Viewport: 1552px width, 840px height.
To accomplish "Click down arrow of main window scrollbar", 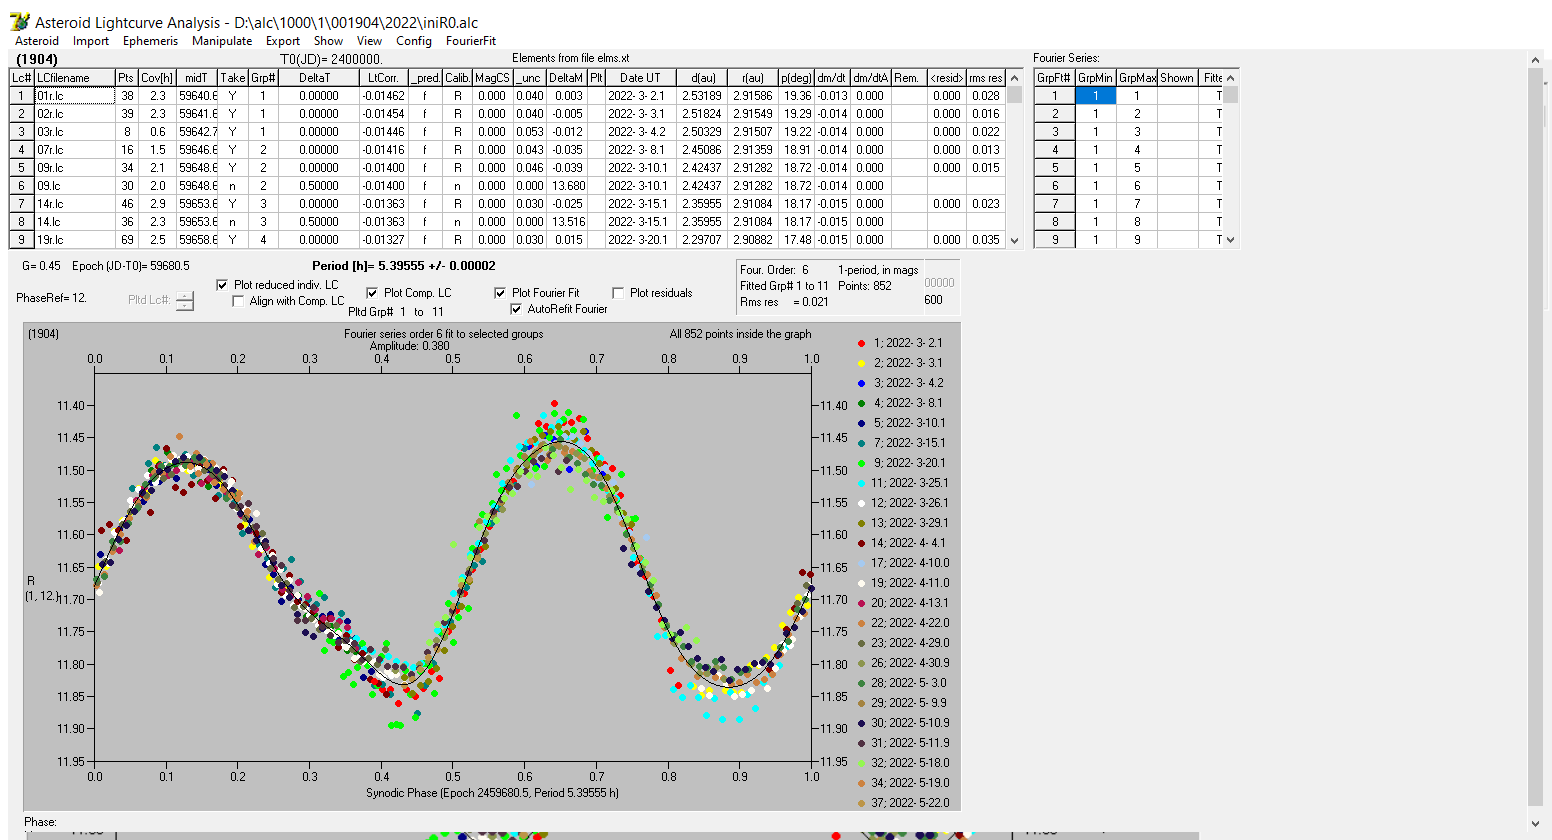I will 1536,822.
